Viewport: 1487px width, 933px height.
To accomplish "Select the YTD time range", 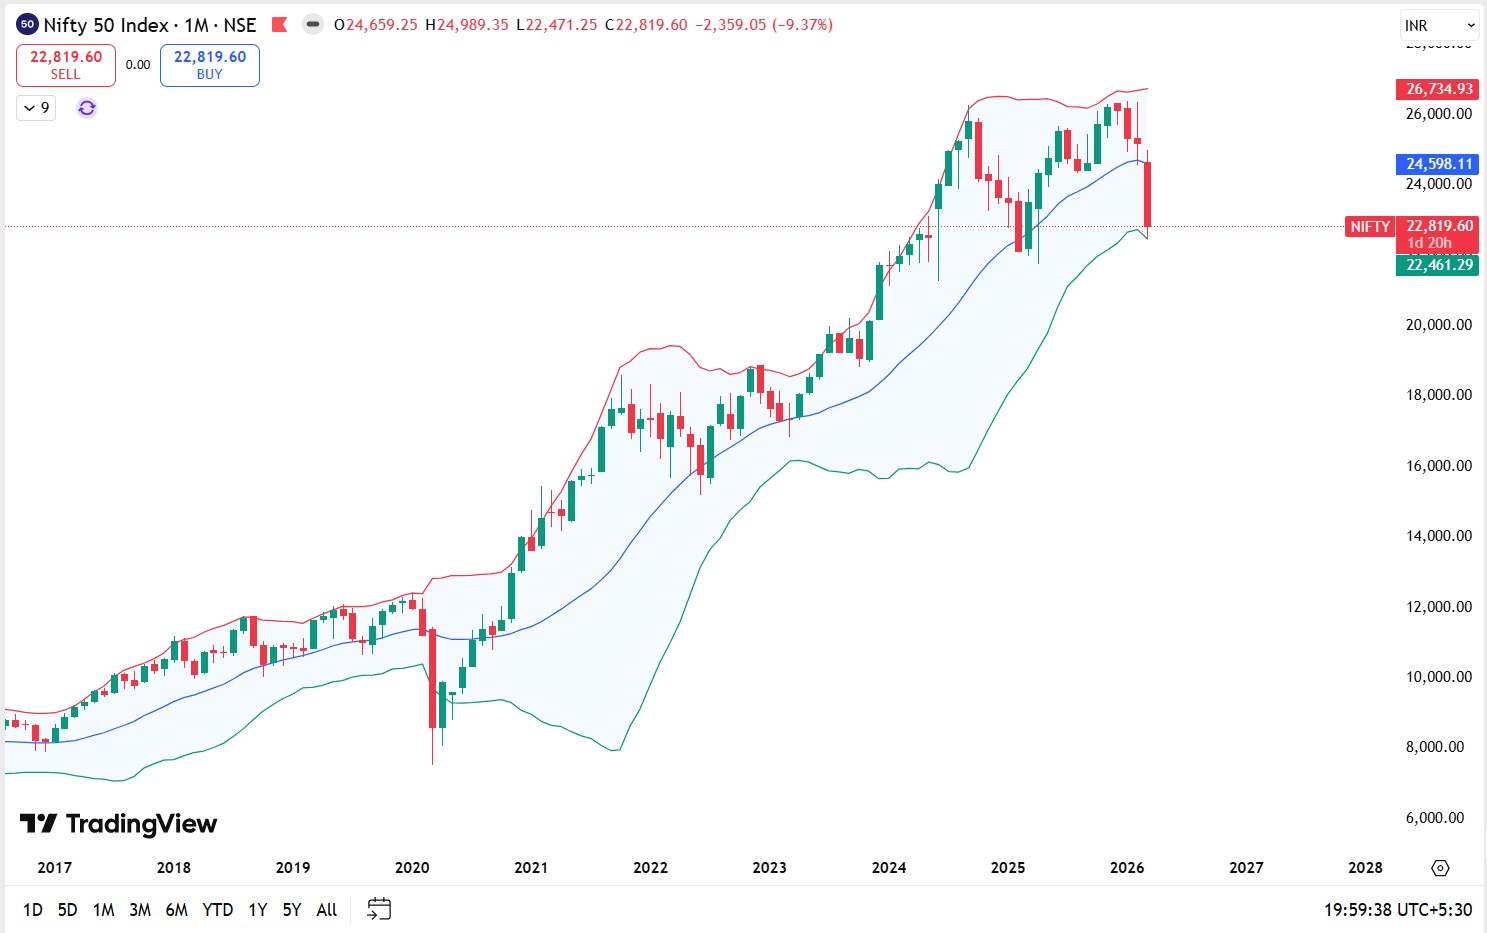I will point(217,910).
